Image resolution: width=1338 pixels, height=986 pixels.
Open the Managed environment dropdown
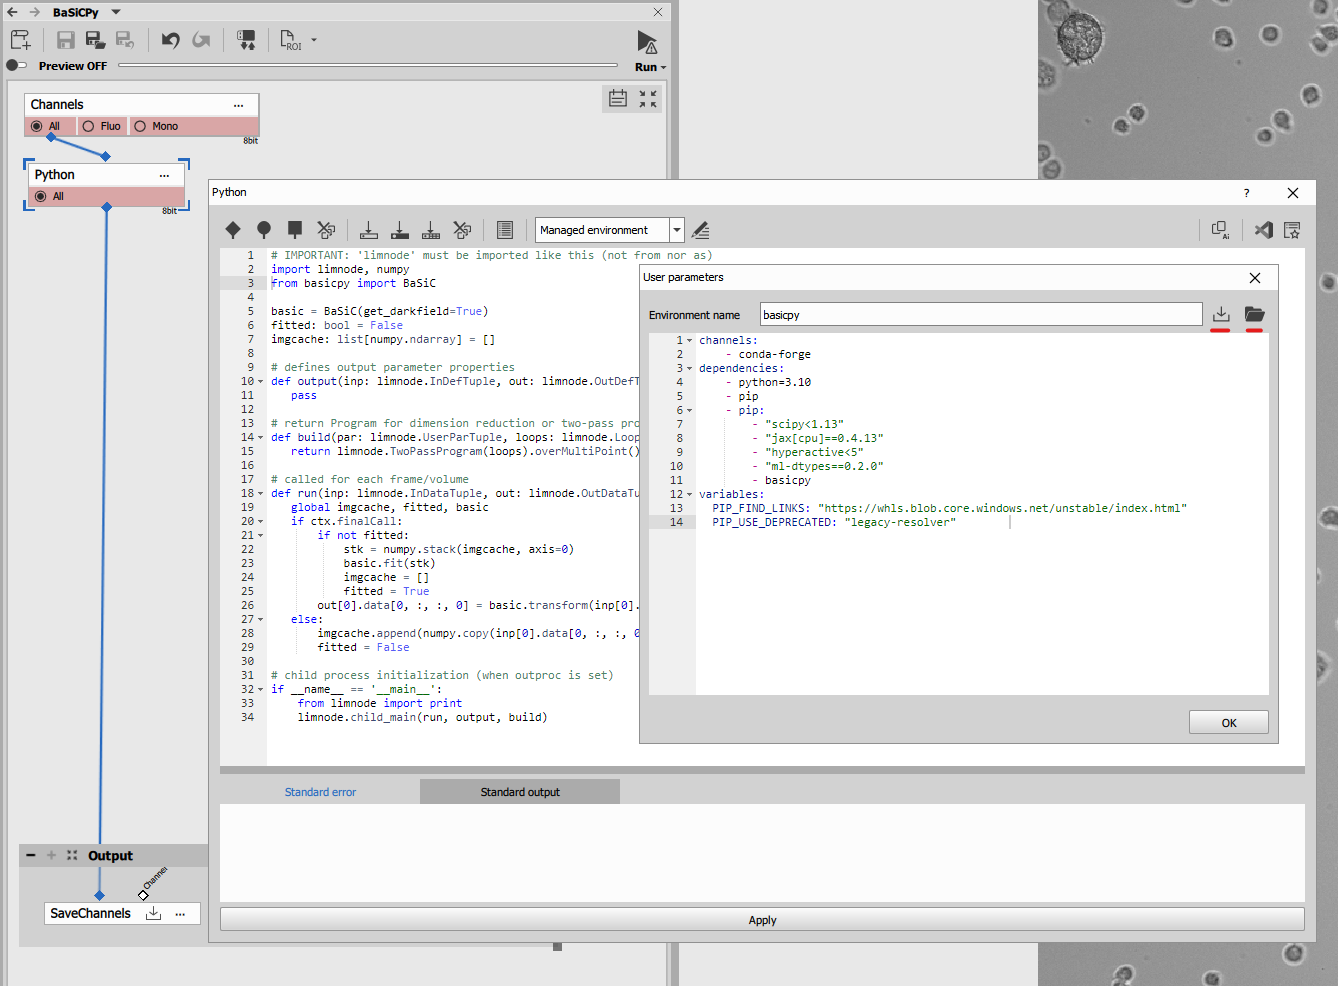coord(677,230)
